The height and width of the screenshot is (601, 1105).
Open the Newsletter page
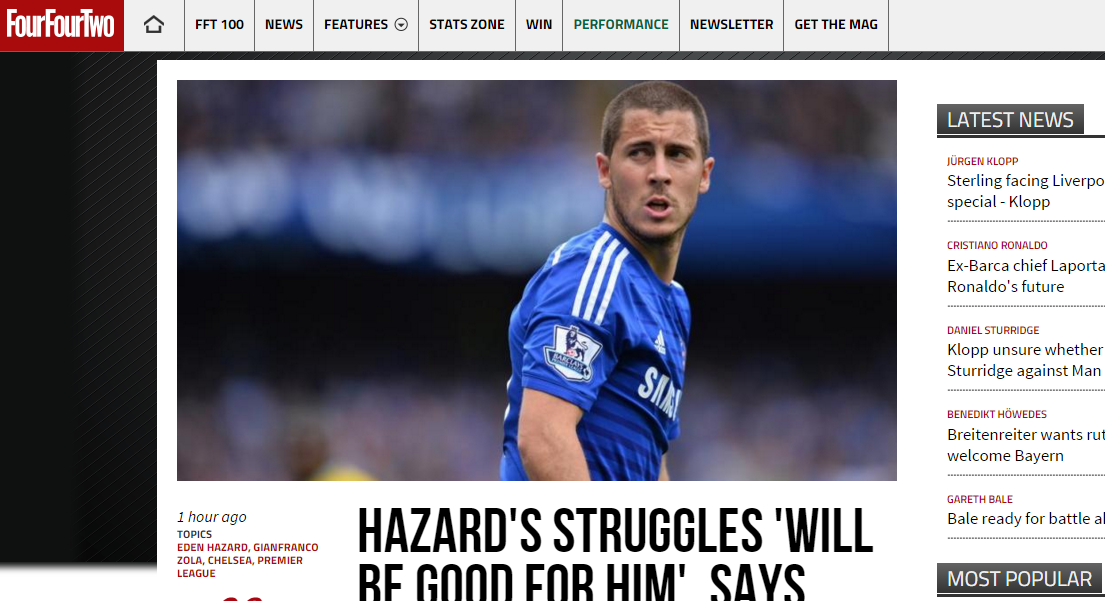coord(731,25)
